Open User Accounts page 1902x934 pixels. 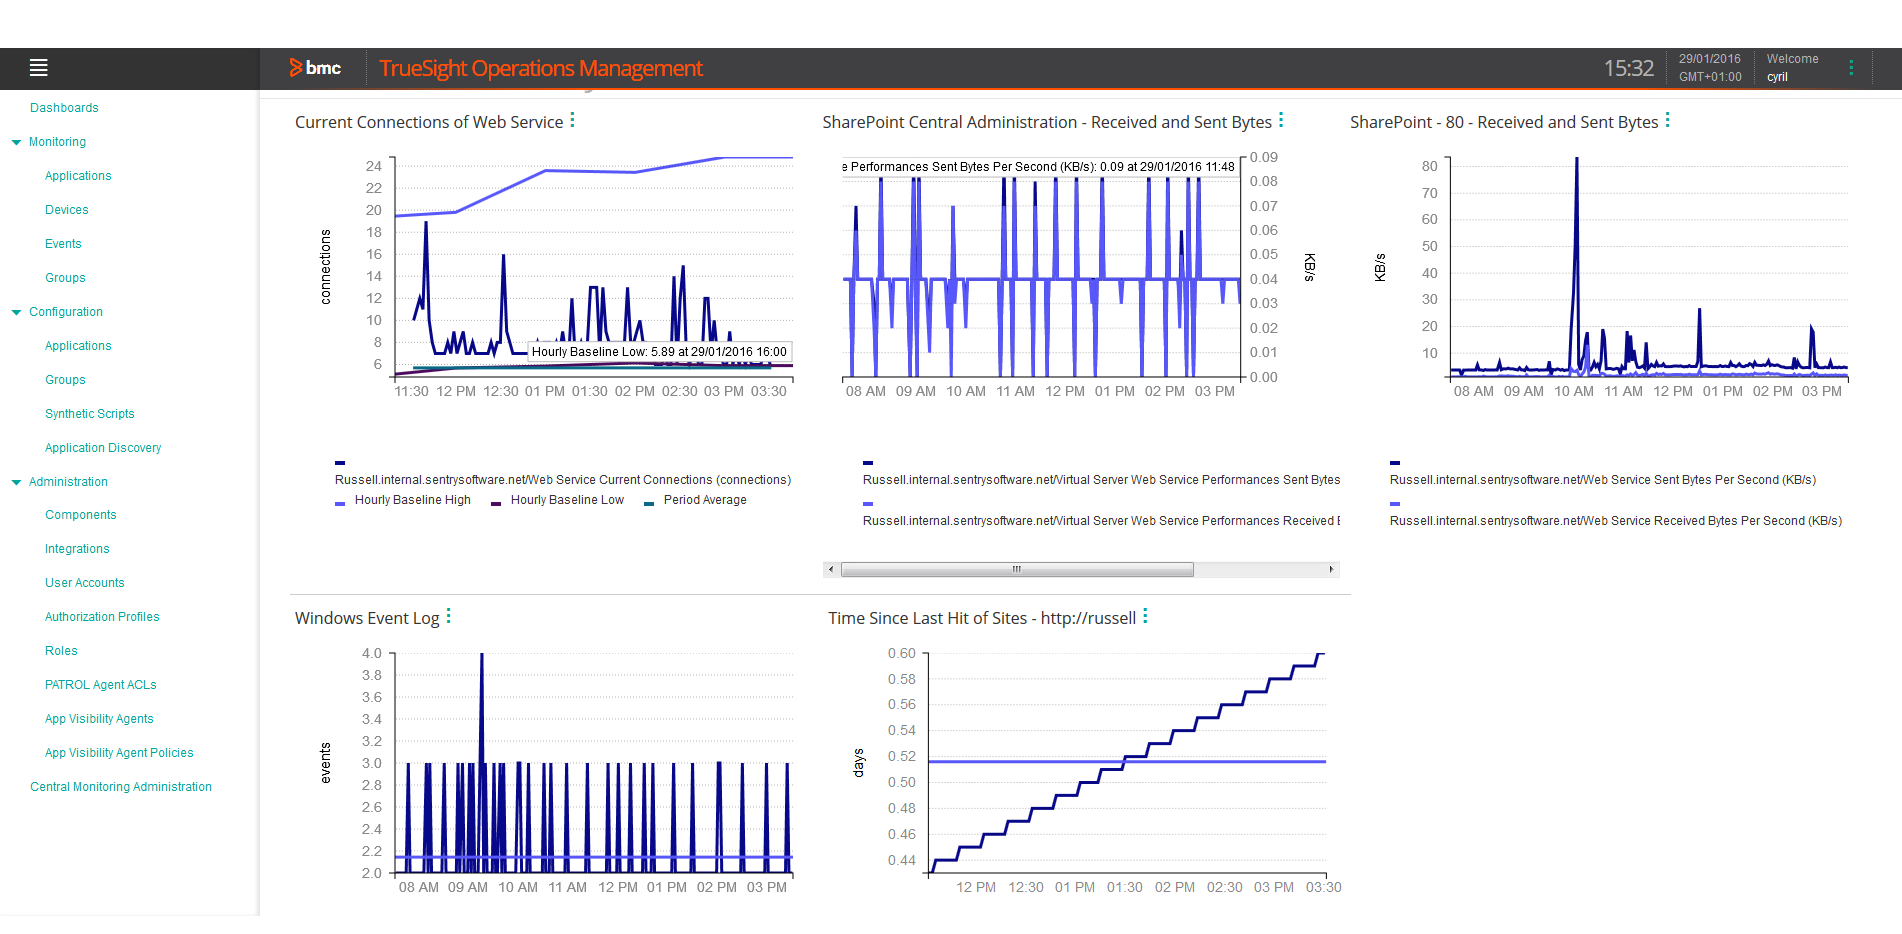85,583
